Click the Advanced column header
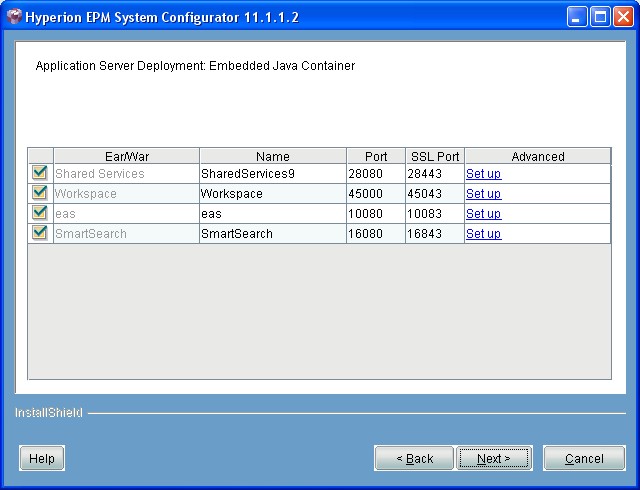The image size is (640, 490). tap(538, 156)
